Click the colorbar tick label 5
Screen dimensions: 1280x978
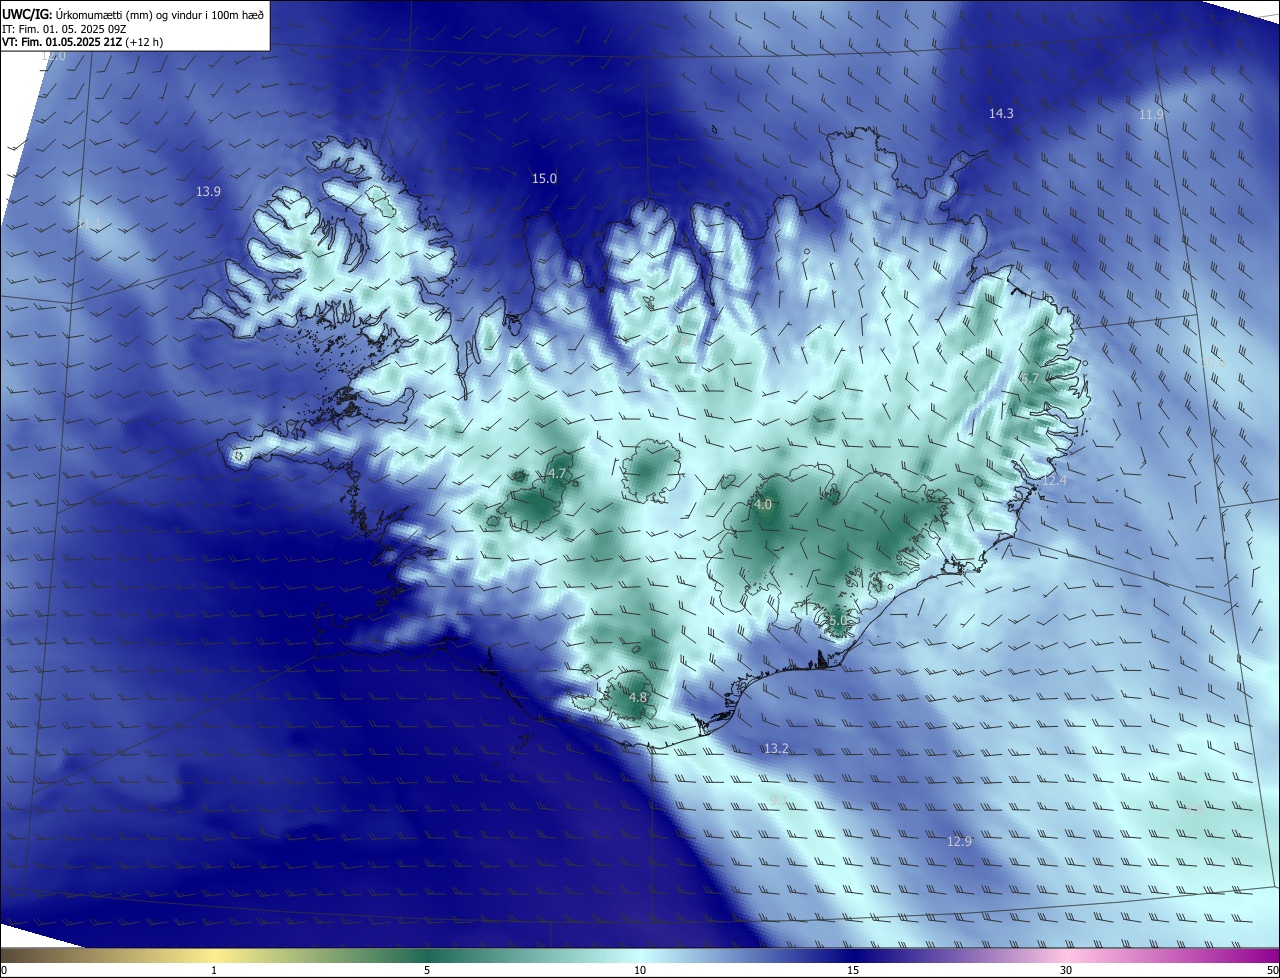tap(427, 970)
